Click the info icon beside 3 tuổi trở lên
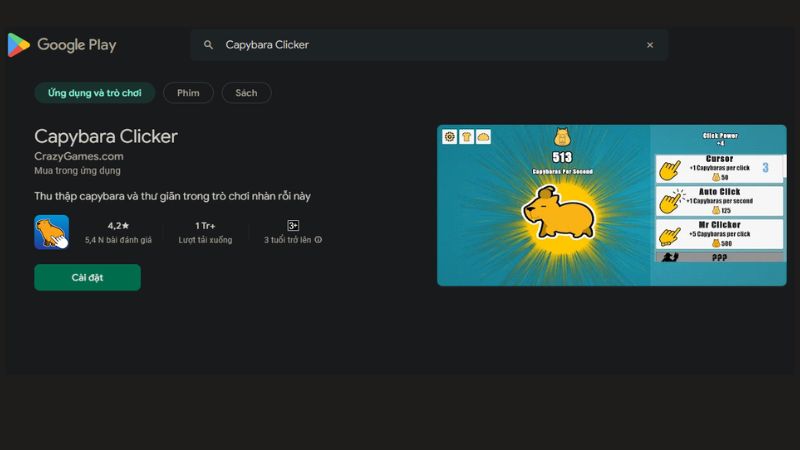800x450 pixels. tap(318, 240)
